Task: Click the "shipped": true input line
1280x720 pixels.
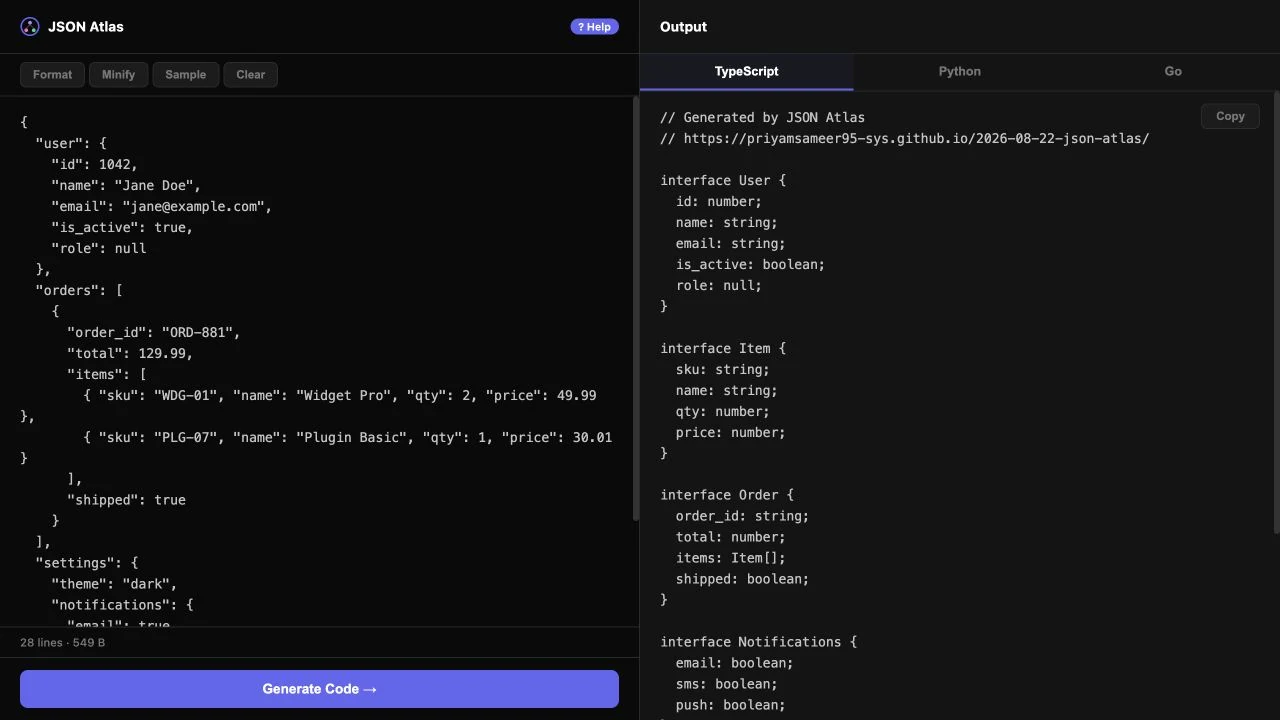Action: pyautogui.click(x=126, y=500)
